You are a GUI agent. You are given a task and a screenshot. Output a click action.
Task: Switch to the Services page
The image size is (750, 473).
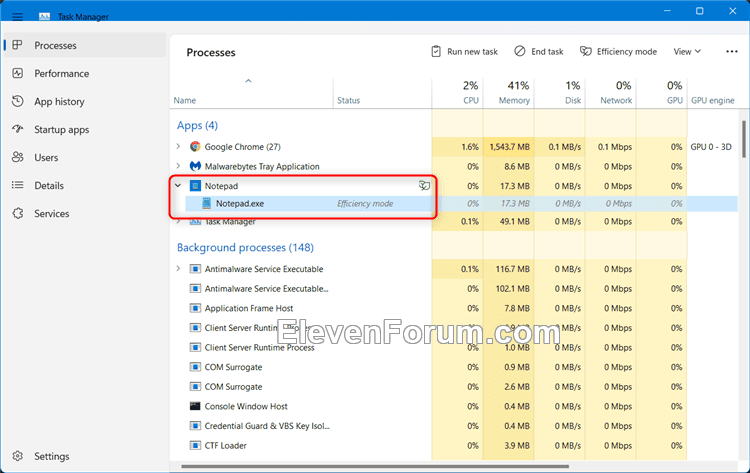[52, 213]
